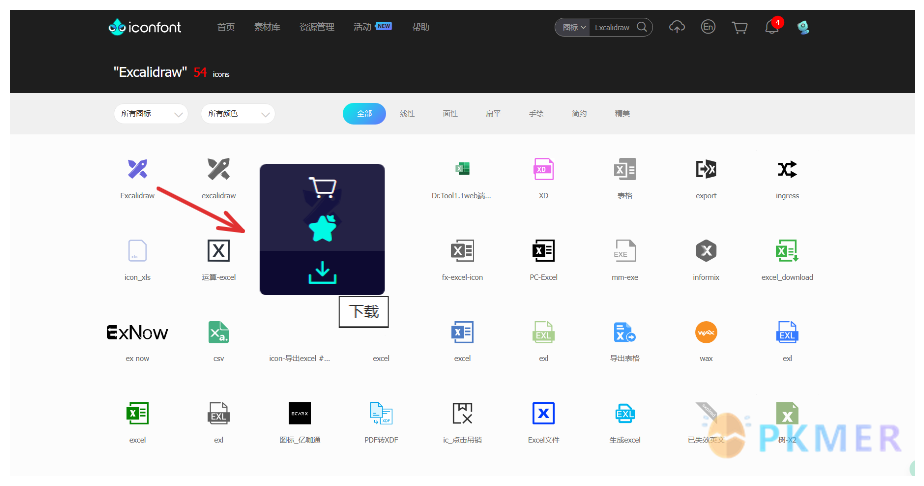Click the iconfont logo in the header
Screen dimensions: 924x486
[x=145, y=27]
